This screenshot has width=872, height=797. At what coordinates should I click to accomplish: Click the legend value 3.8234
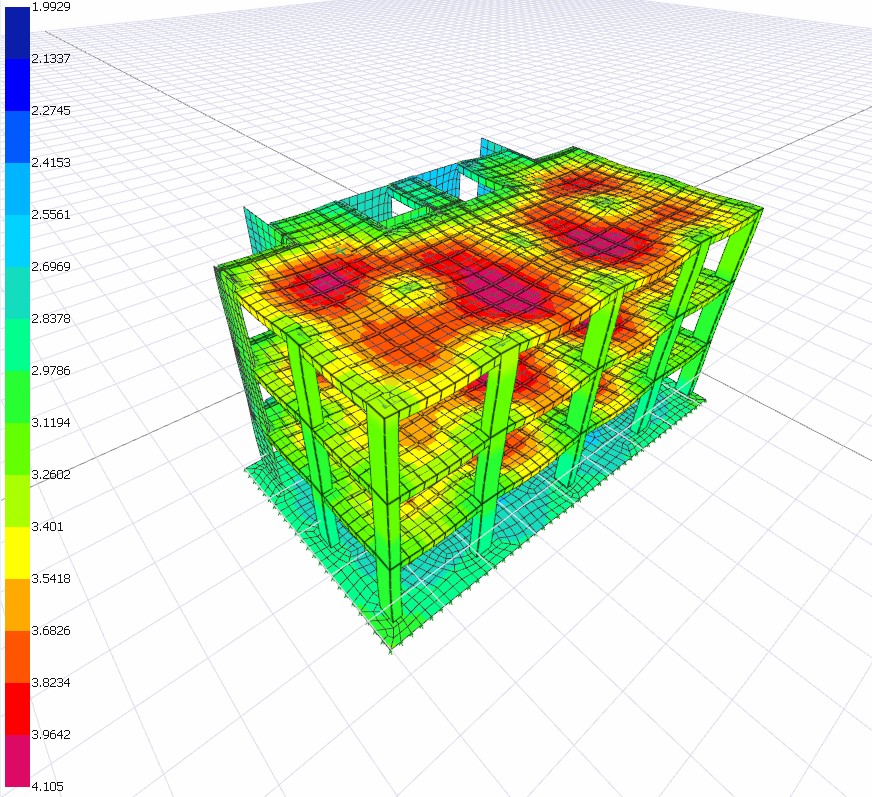[51, 682]
